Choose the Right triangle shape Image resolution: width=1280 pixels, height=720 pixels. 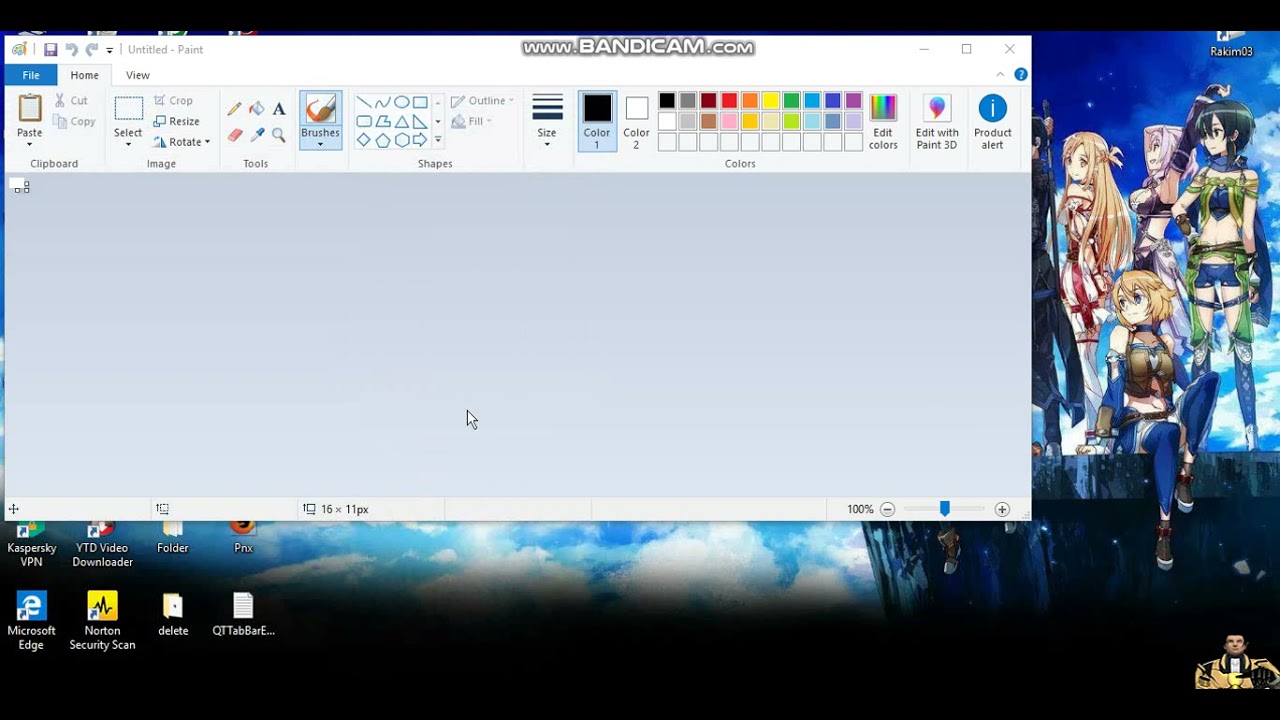tap(420, 121)
